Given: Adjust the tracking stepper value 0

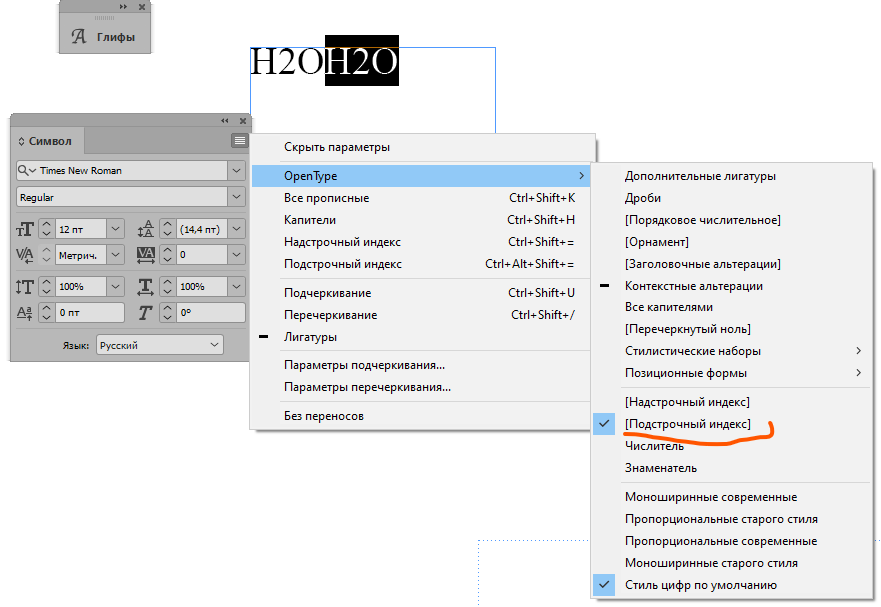Looking at the screenshot, I should [167, 255].
